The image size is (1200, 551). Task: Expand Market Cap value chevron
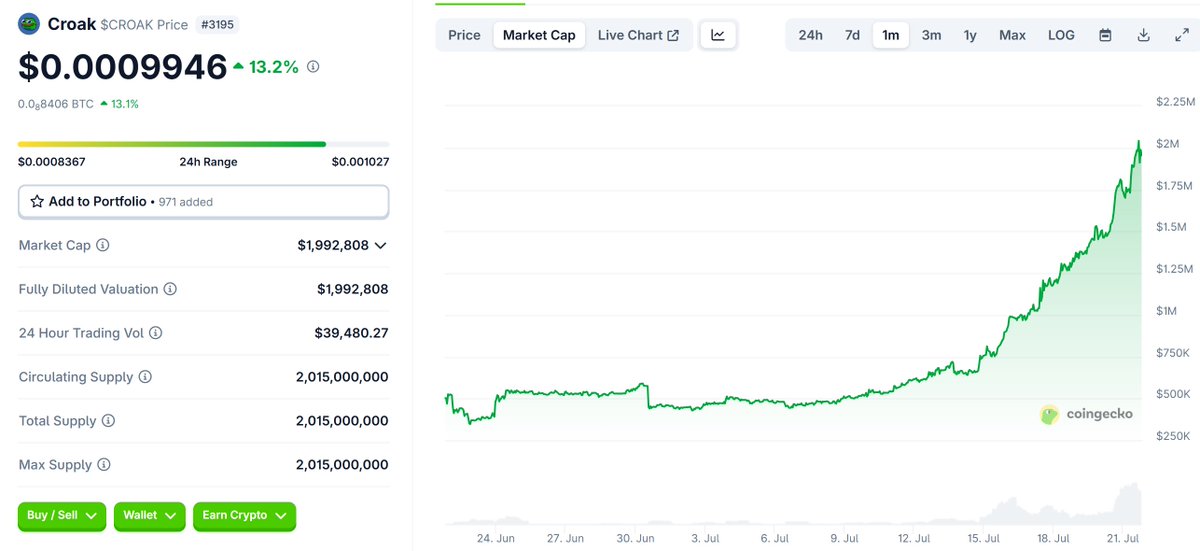coord(380,245)
